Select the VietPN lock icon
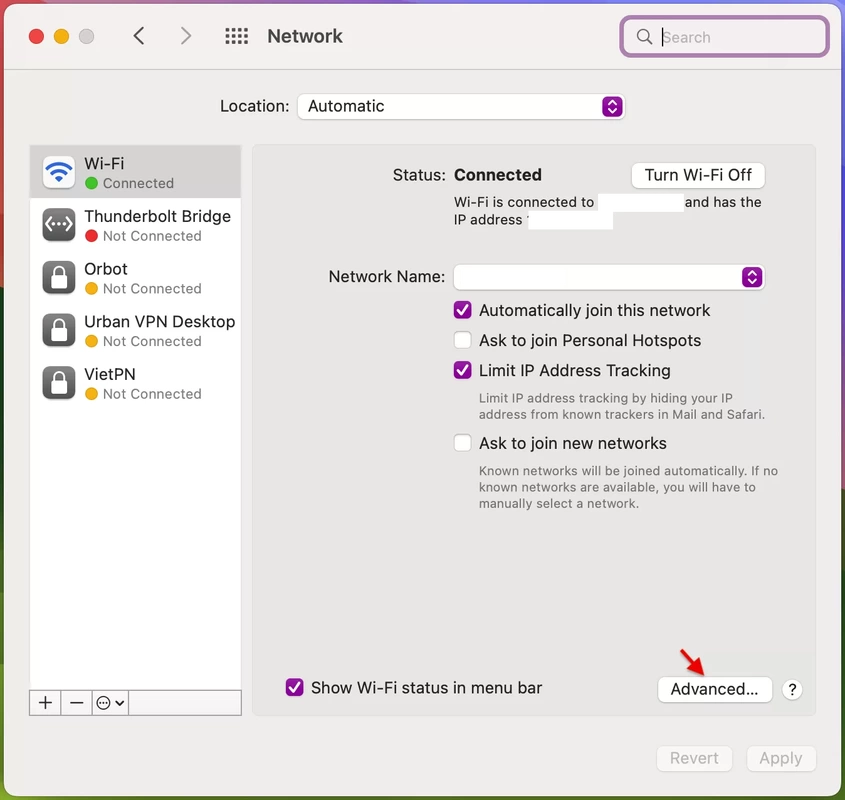 pyautogui.click(x=59, y=383)
